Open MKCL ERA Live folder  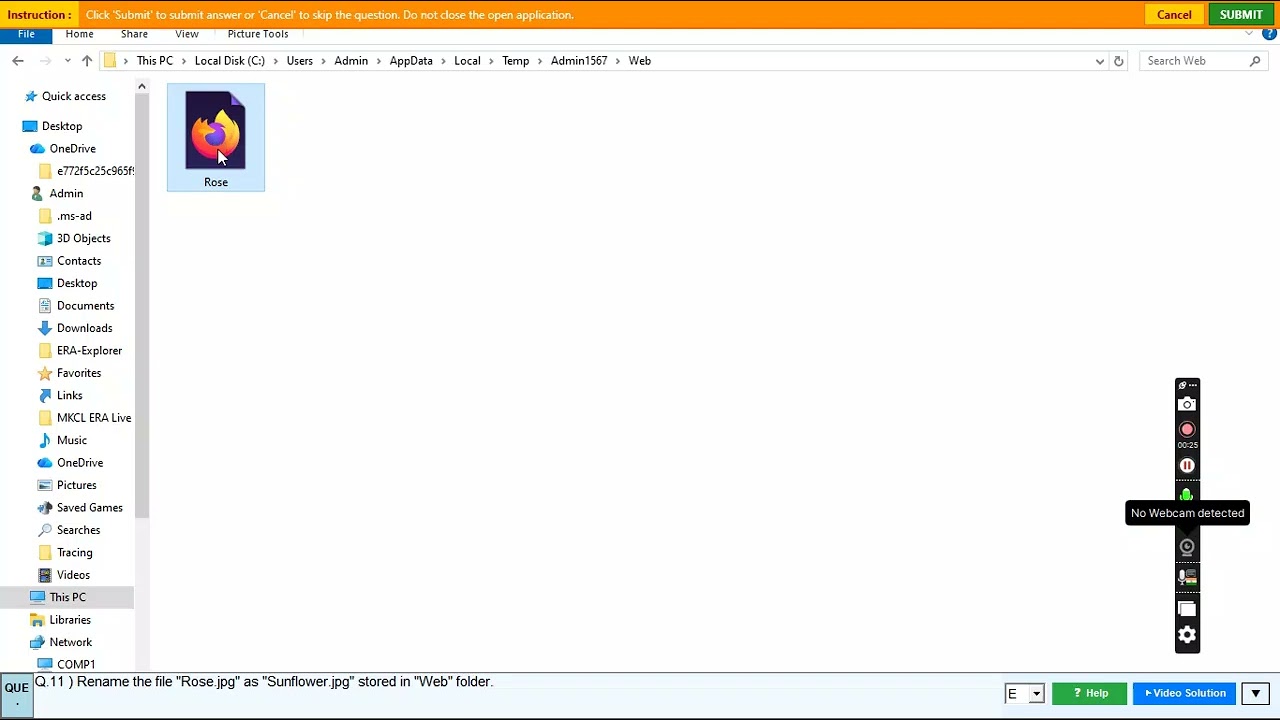click(x=94, y=418)
